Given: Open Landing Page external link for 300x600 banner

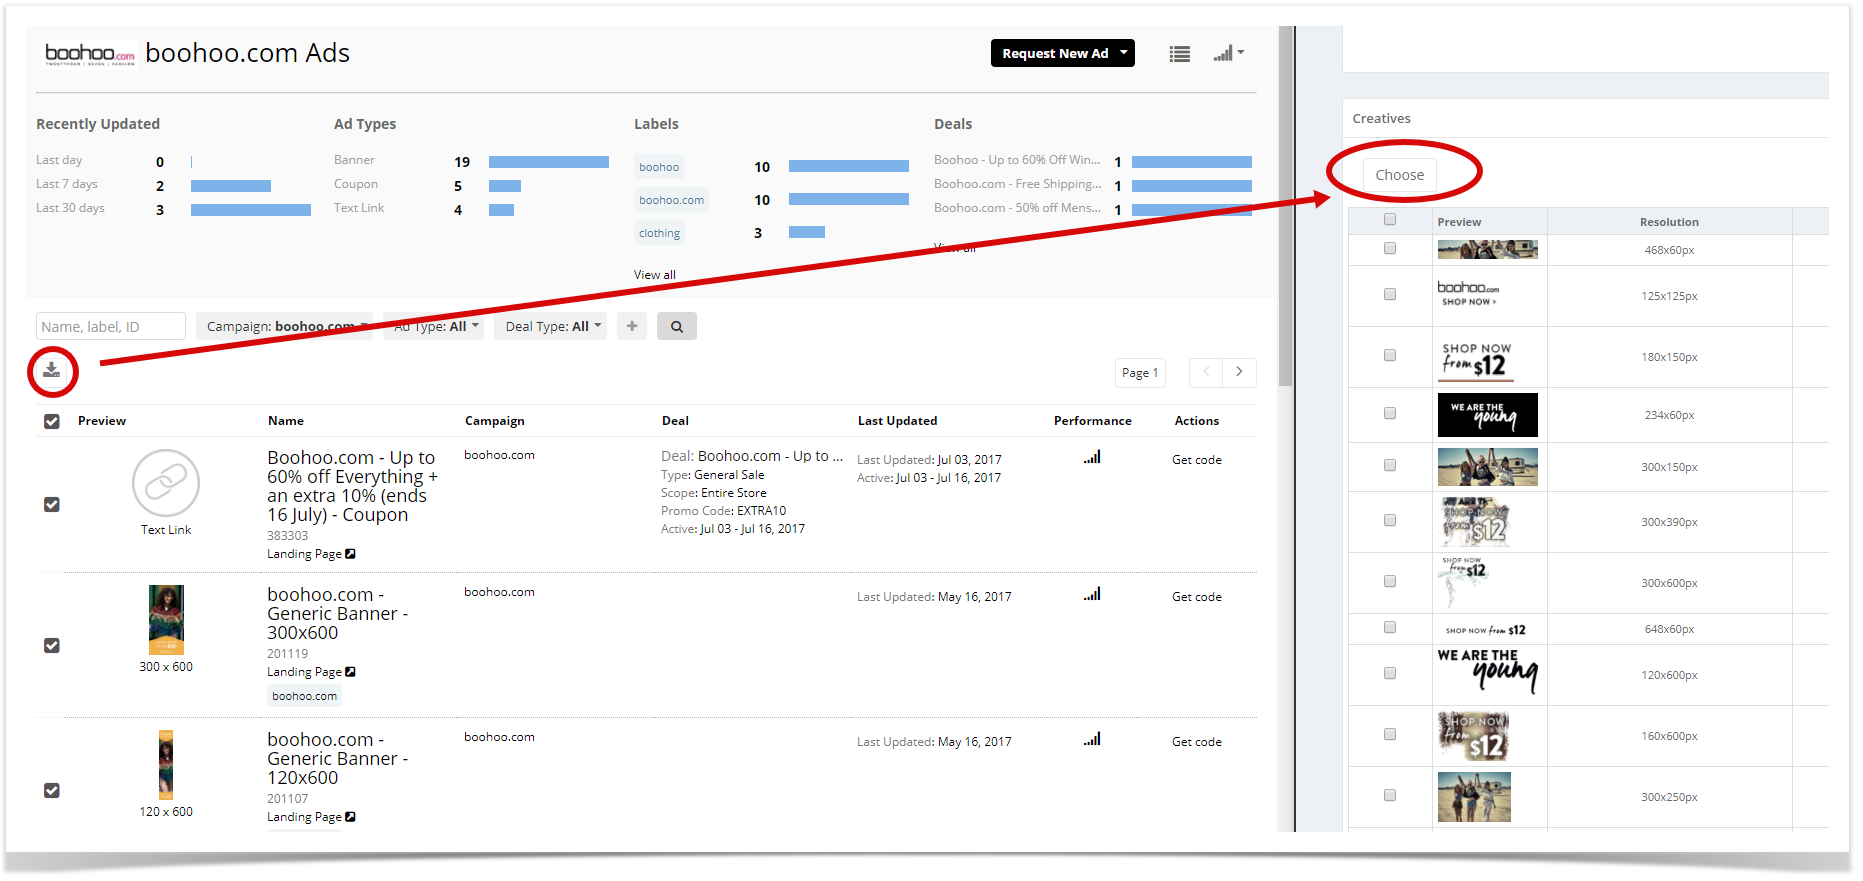Looking at the screenshot, I should pyautogui.click(x=350, y=672).
